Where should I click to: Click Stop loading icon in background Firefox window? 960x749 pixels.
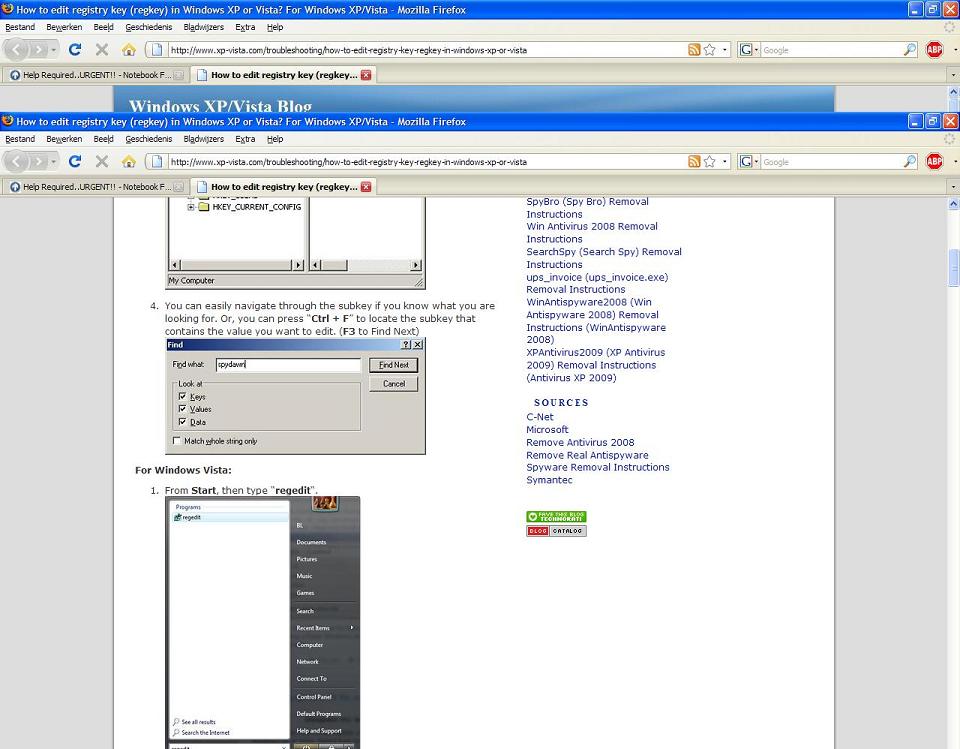tap(102, 50)
